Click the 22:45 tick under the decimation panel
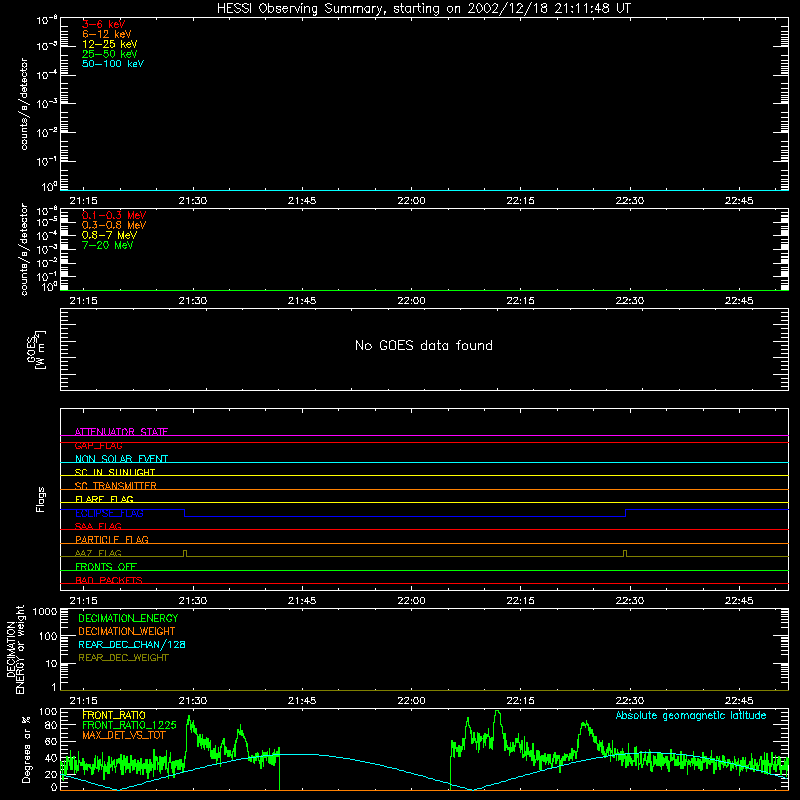The image size is (800, 800). point(739,701)
